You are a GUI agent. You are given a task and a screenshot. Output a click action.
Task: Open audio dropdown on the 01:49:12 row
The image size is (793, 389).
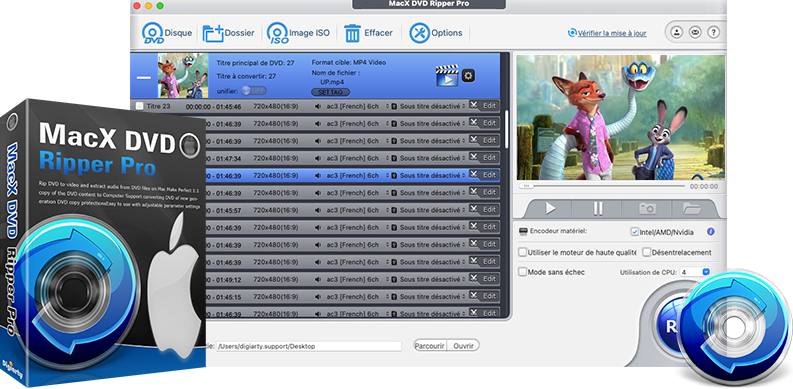tap(388, 279)
